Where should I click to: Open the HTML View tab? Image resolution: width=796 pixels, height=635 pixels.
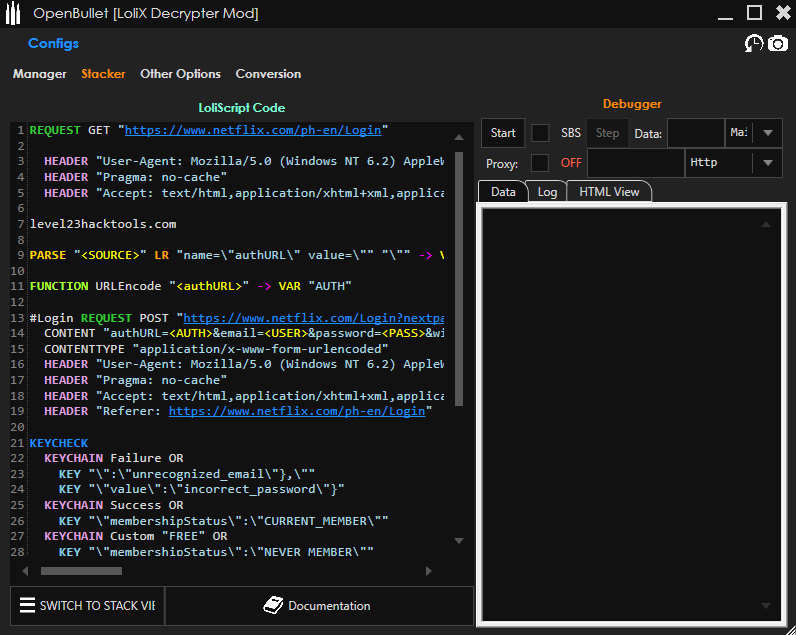click(x=609, y=192)
